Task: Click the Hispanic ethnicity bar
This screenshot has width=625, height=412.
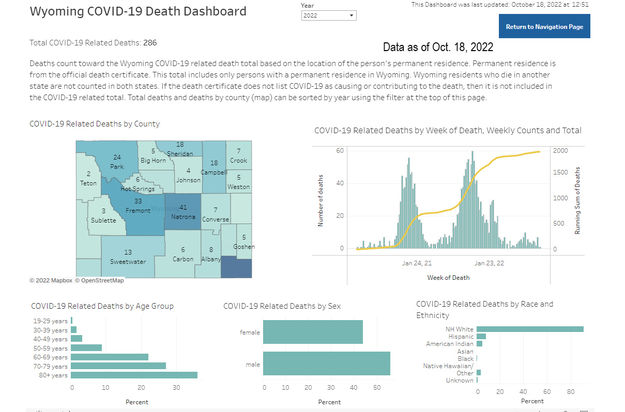Action: coord(481,337)
